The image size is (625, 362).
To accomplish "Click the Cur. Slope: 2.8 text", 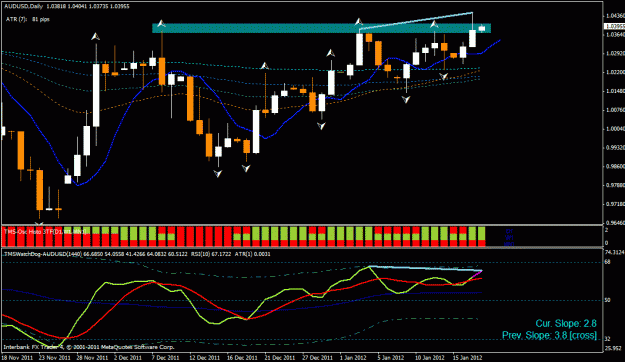I will 566,323.
